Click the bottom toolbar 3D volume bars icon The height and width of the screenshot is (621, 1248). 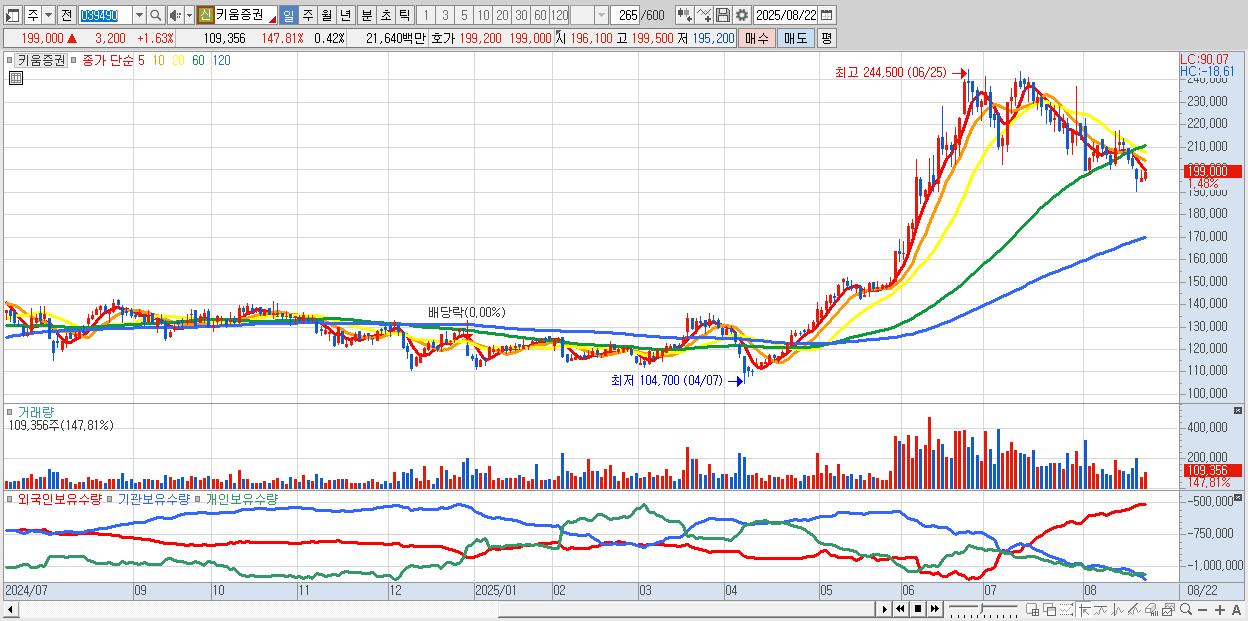coord(1151,610)
